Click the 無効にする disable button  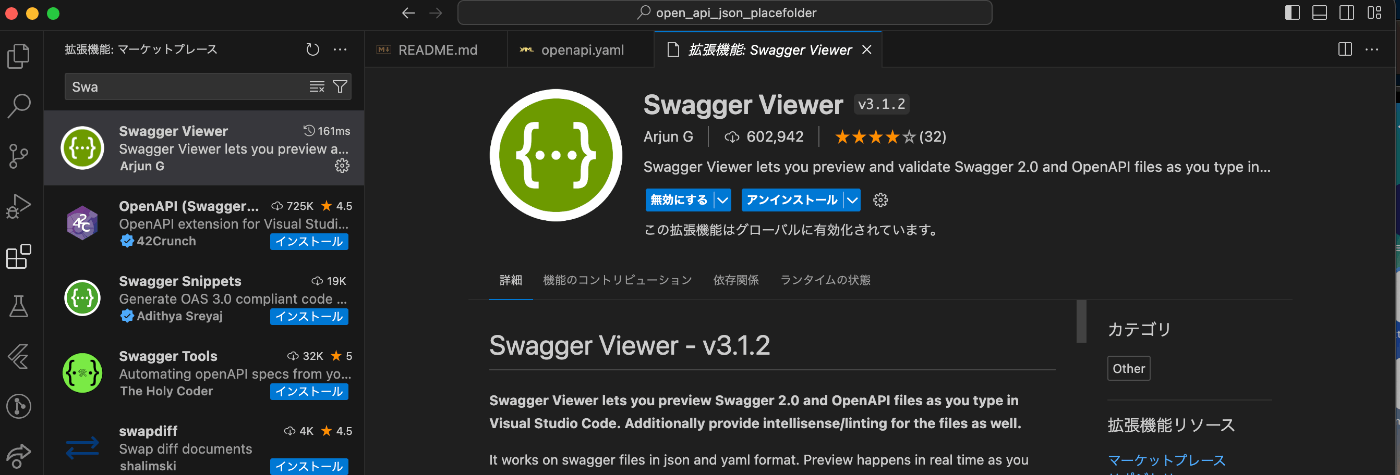679,200
